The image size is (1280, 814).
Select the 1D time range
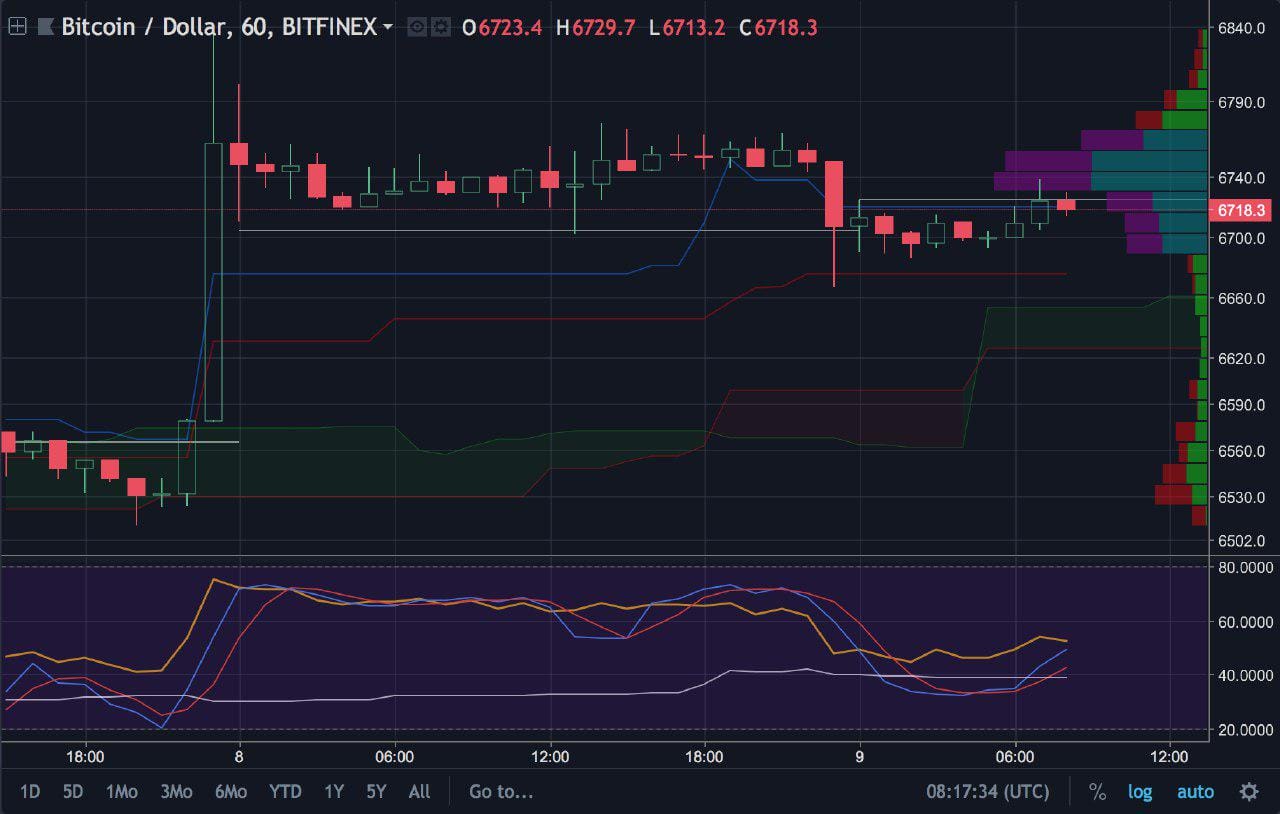point(30,792)
